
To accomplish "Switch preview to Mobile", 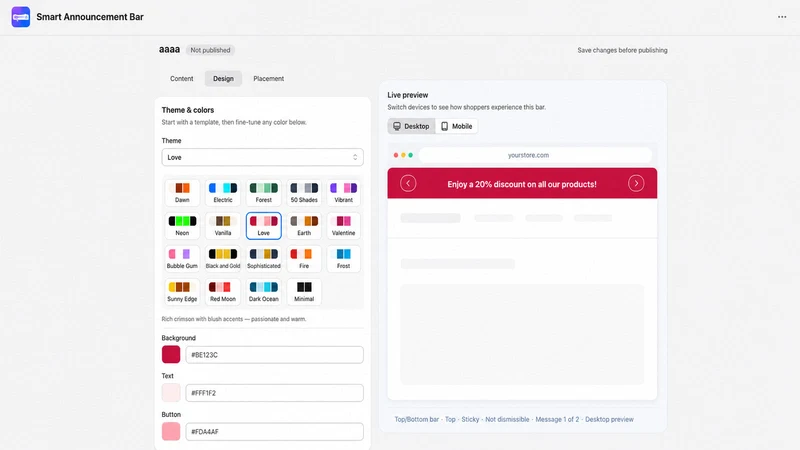I will (x=457, y=126).
